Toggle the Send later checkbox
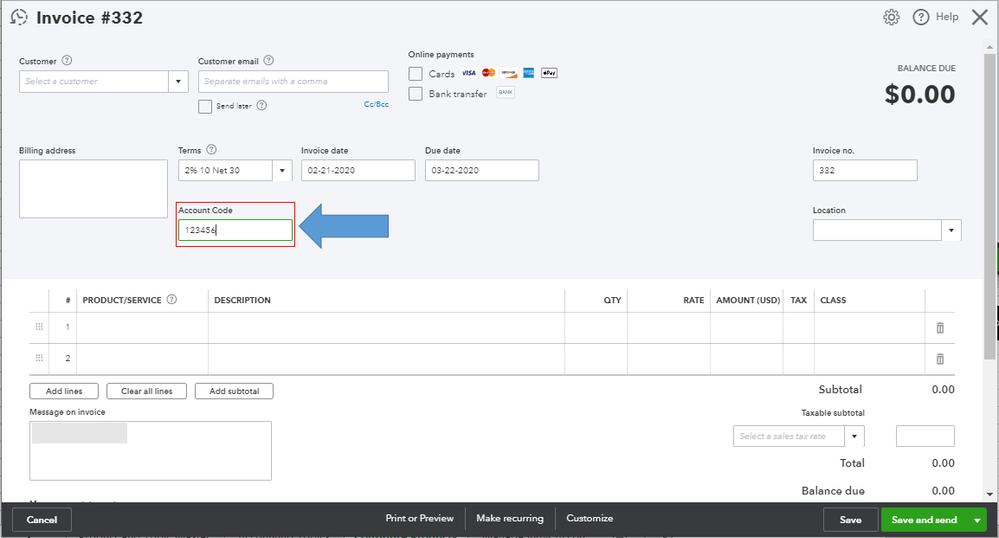 205,106
